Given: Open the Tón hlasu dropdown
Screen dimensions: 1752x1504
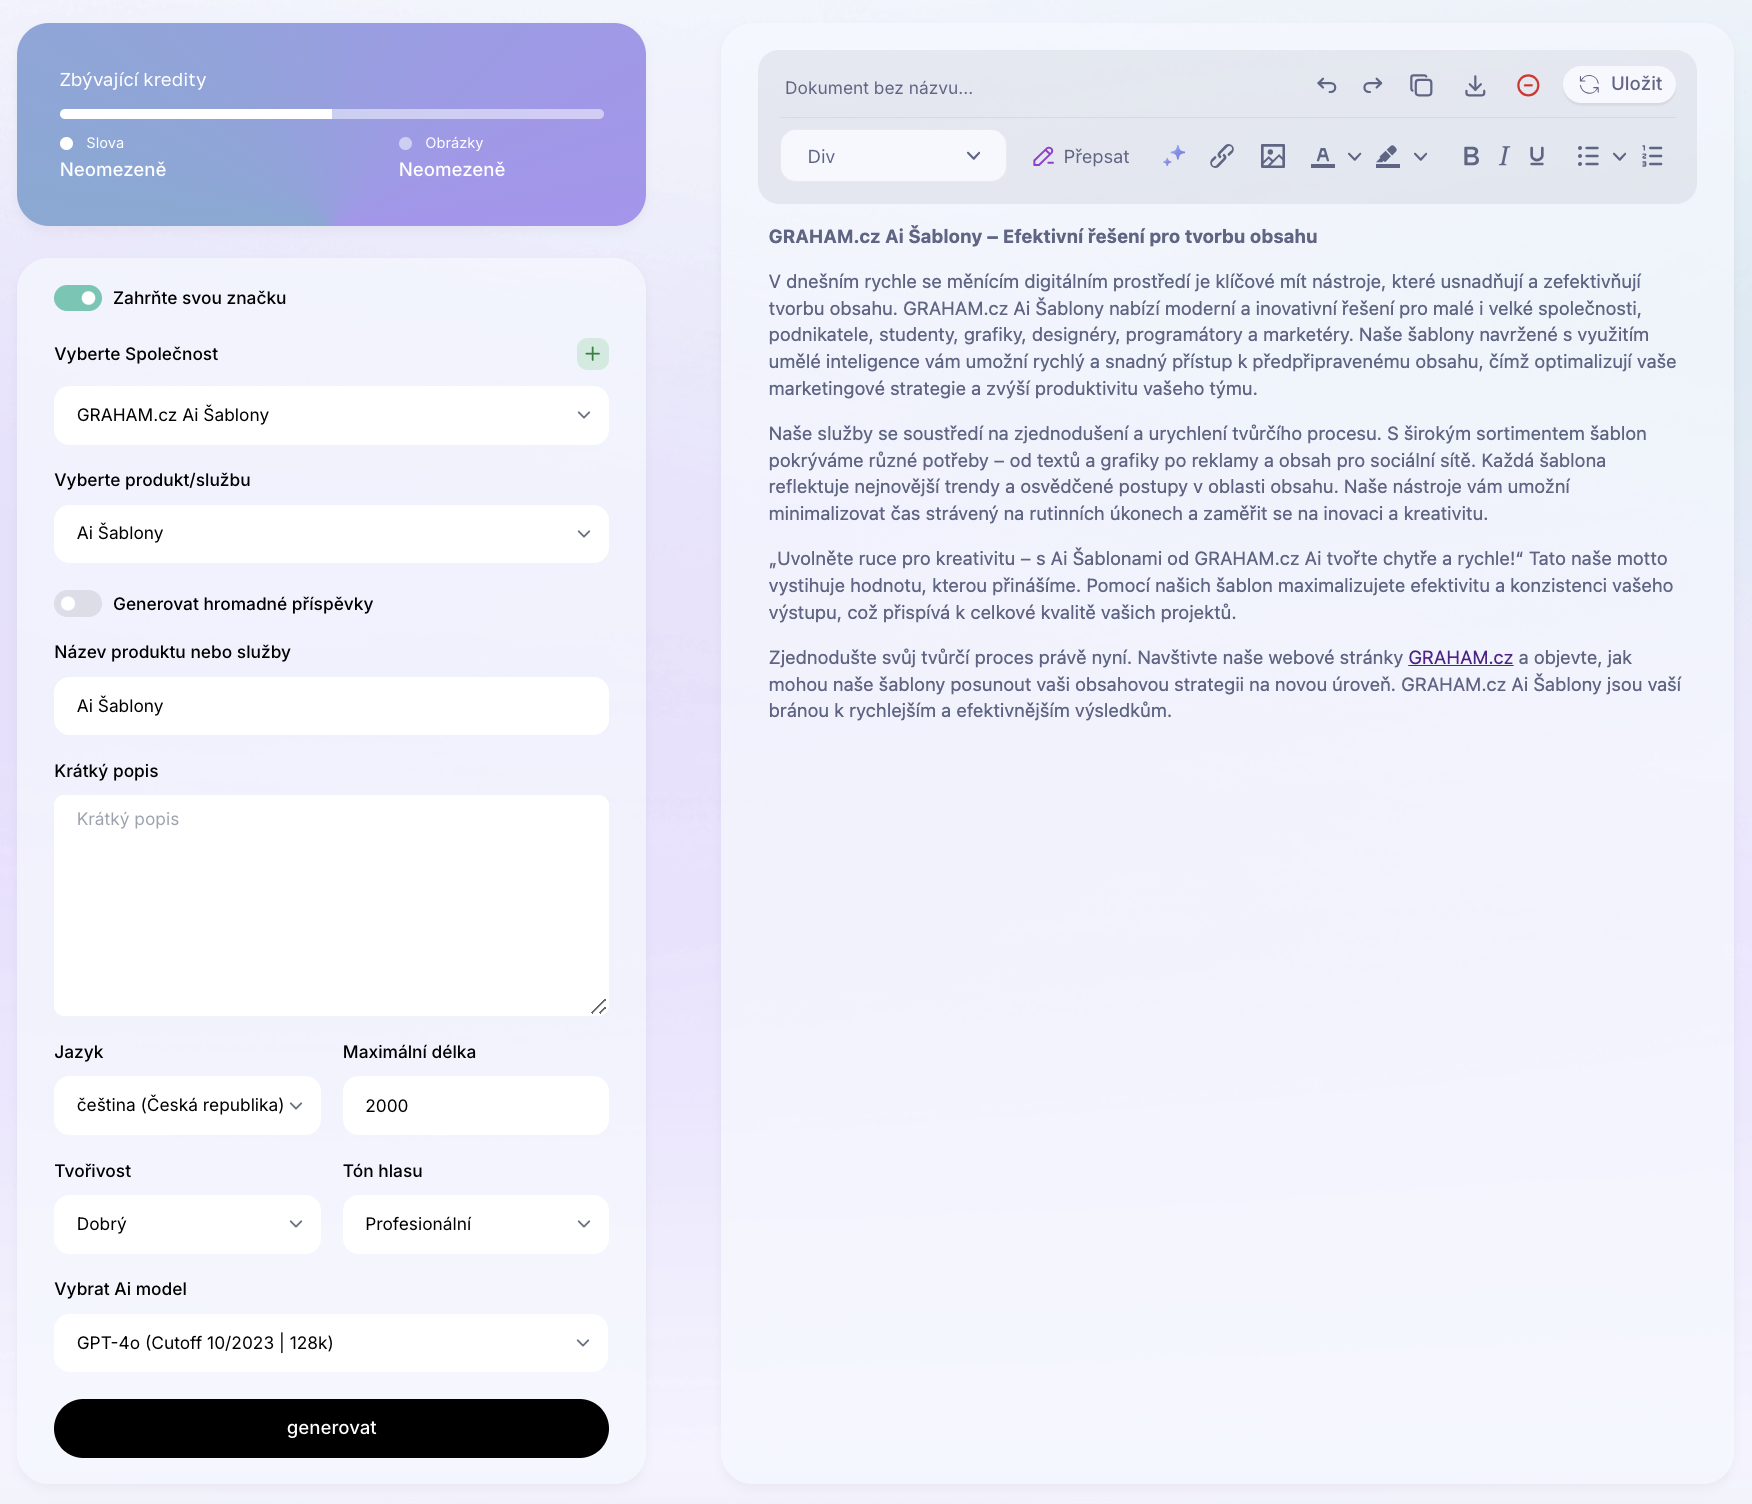Looking at the screenshot, I should 476,1224.
